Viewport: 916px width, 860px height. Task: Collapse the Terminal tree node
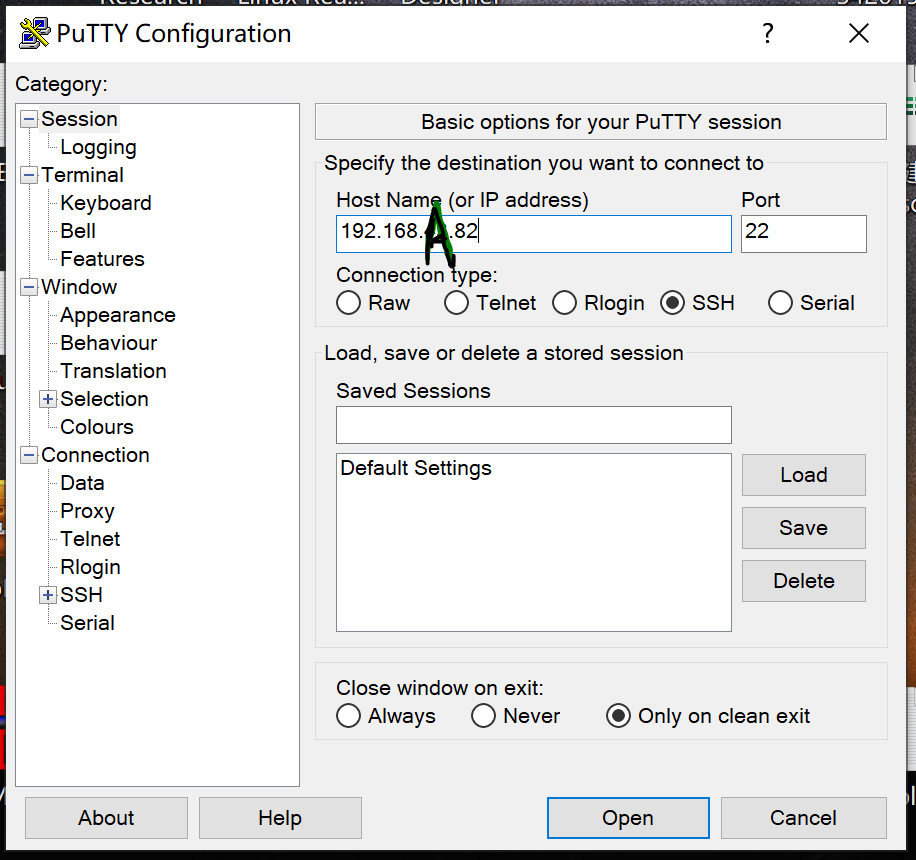coord(29,175)
